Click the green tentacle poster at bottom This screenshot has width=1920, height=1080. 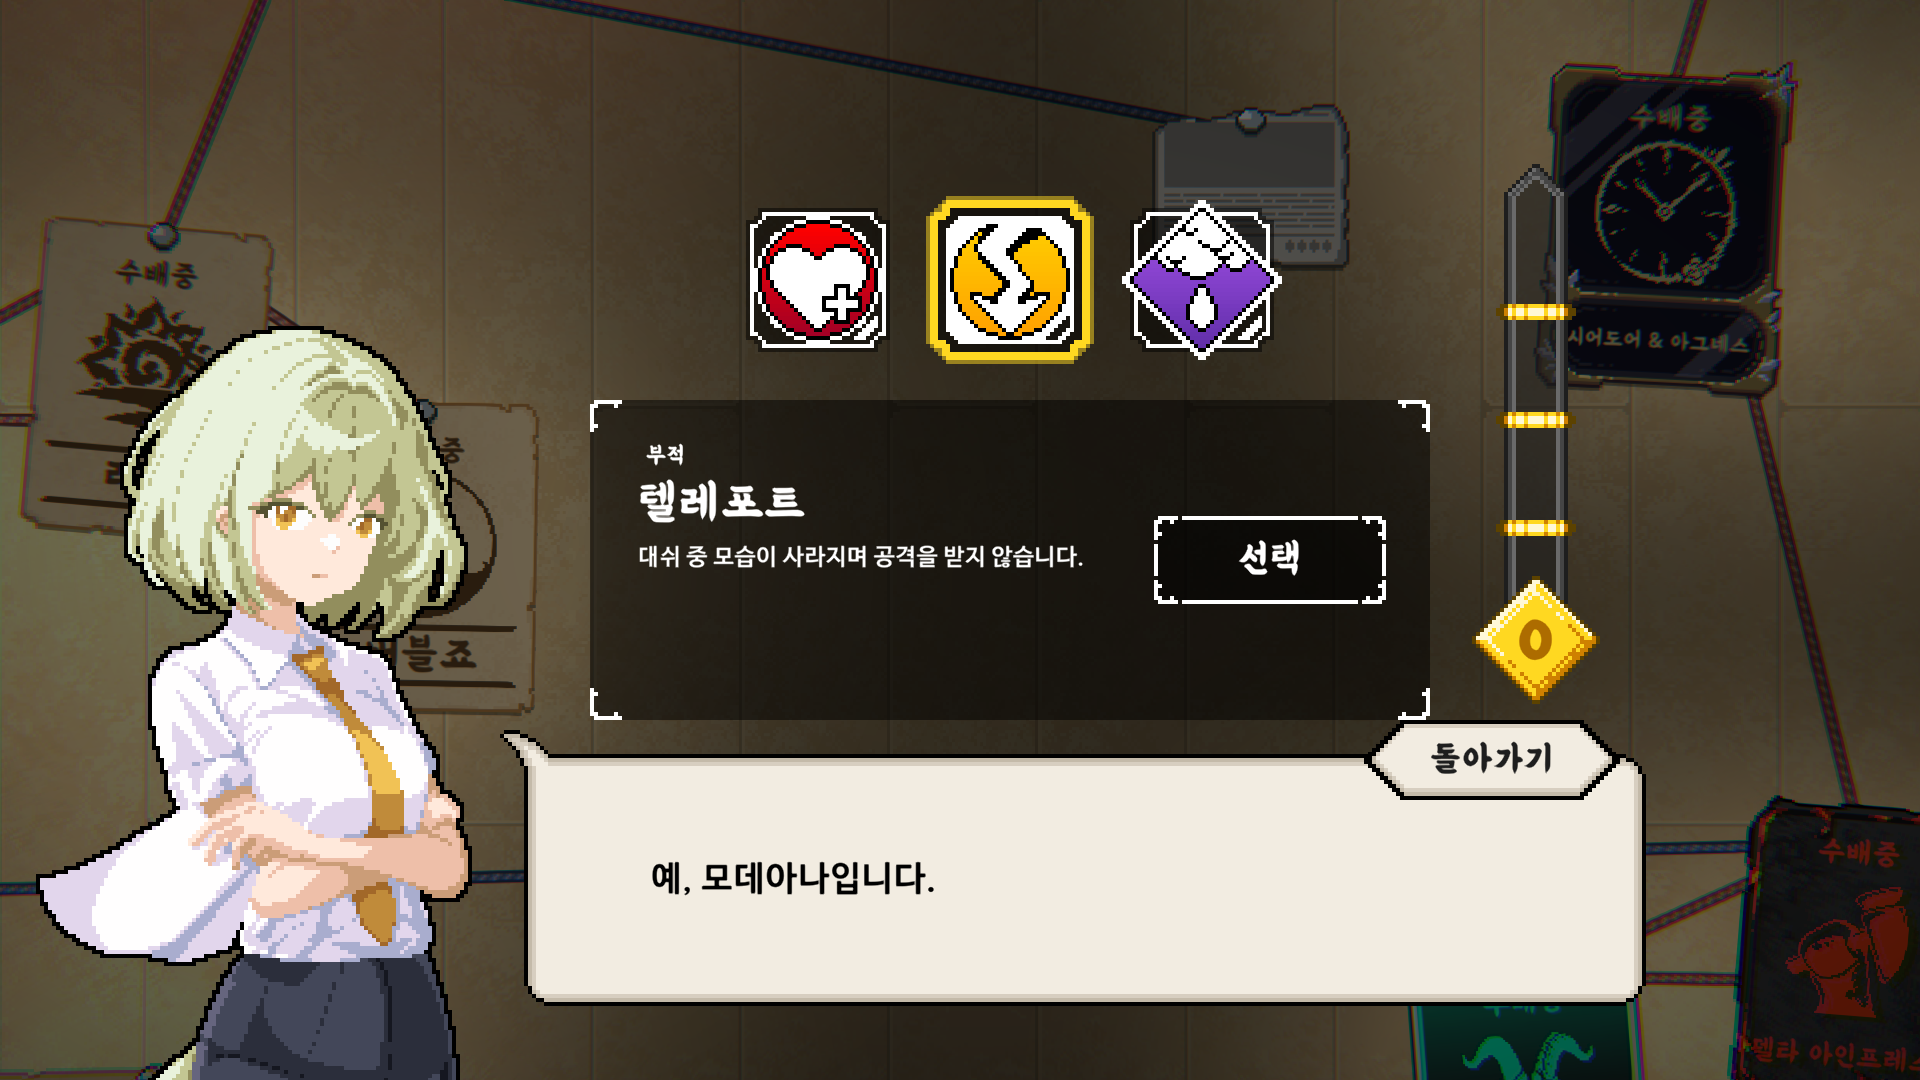[1527, 1042]
